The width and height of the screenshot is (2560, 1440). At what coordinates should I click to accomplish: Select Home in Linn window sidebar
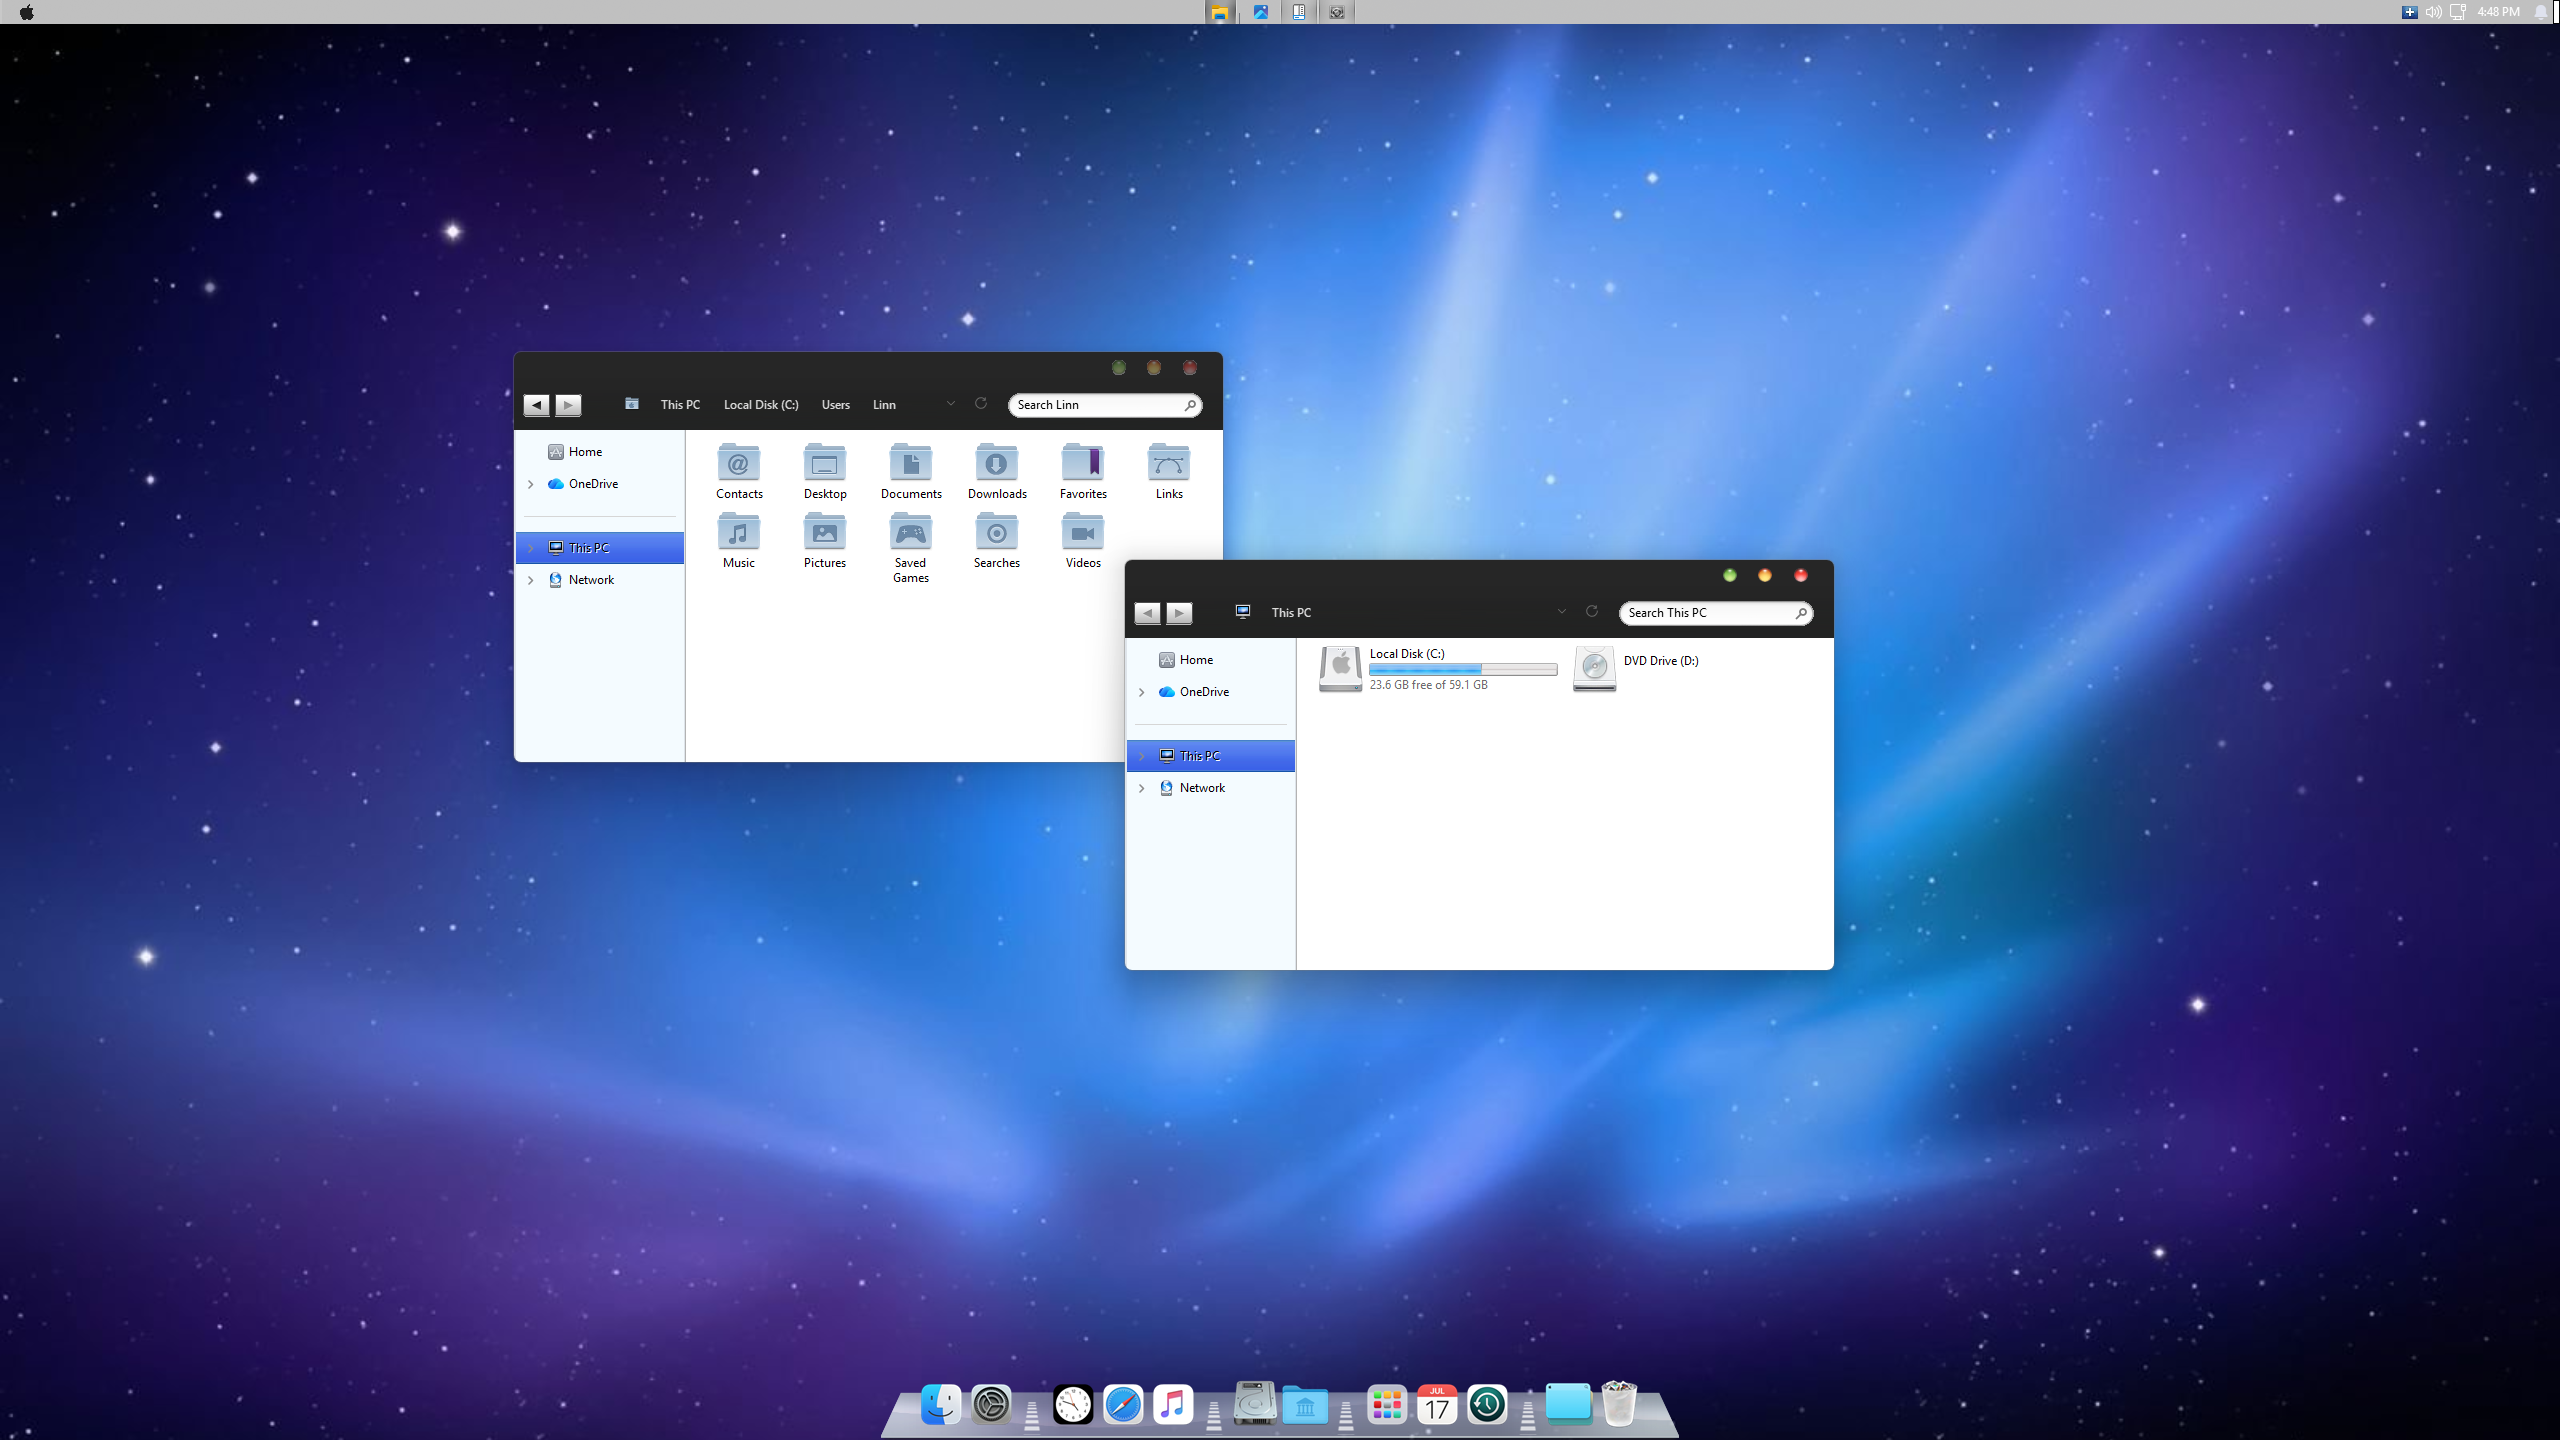click(585, 452)
